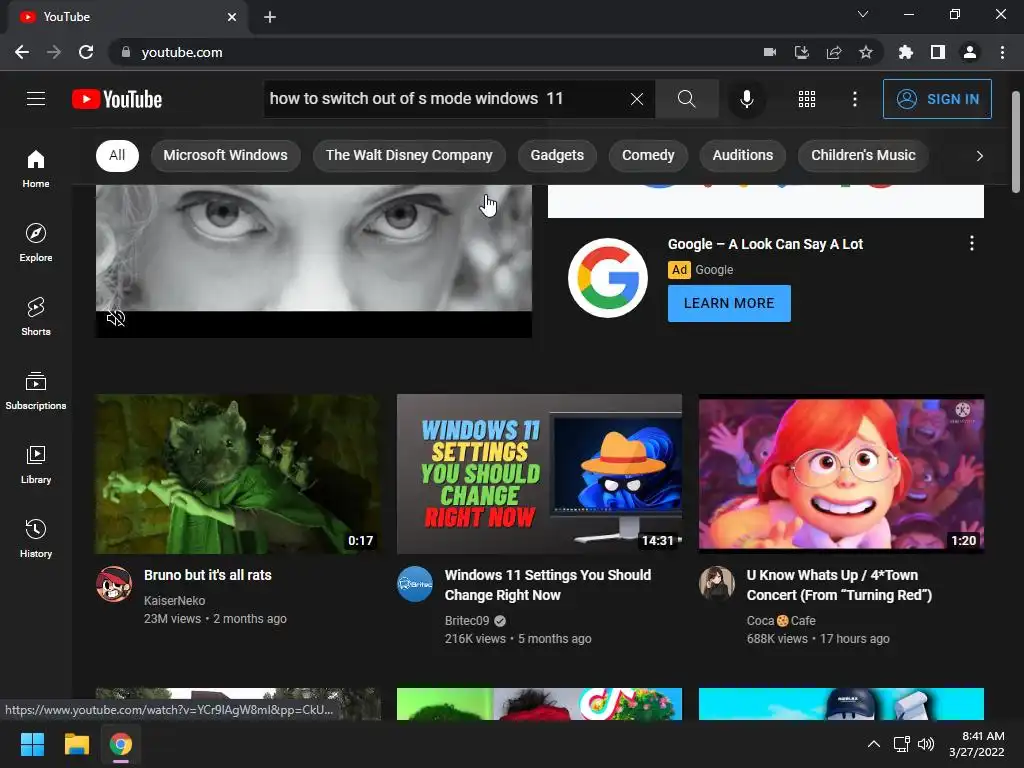The width and height of the screenshot is (1024, 768).
Task: Select The Walt Disney Company chip
Action: [409, 155]
